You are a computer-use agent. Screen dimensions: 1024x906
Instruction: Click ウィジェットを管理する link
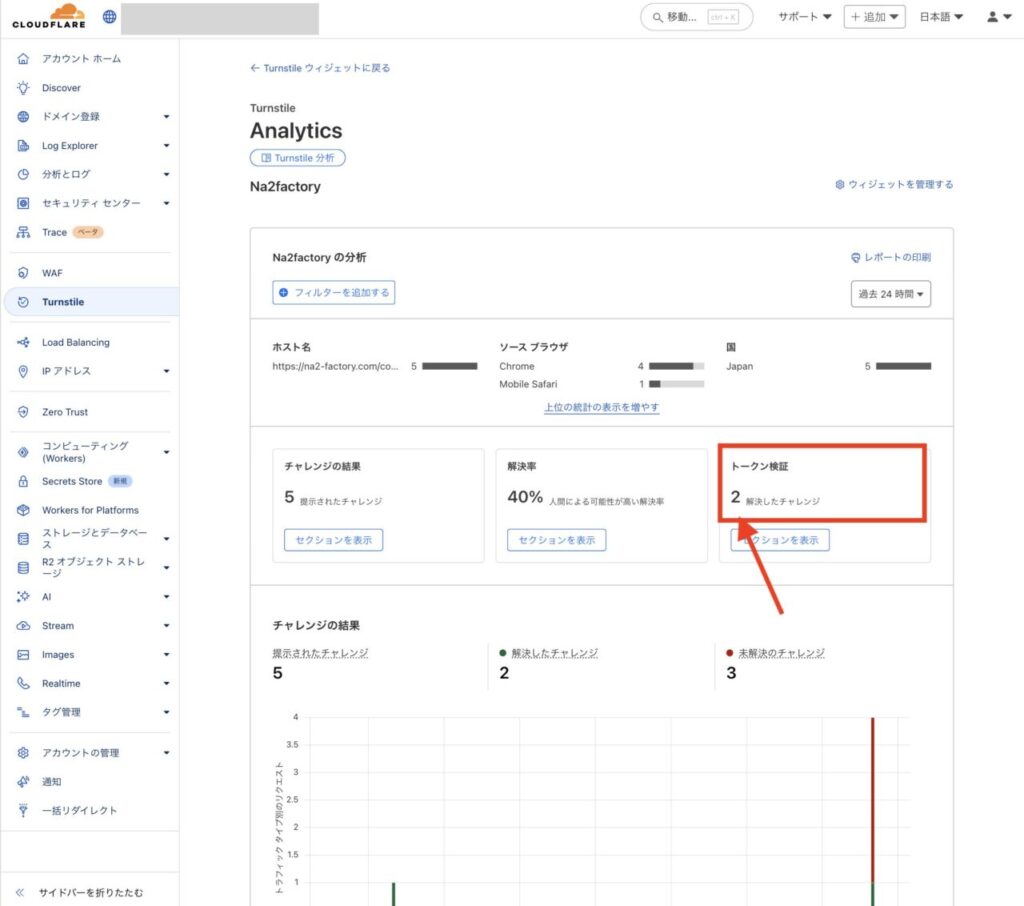pyautogui.click(x=894, y=185)
